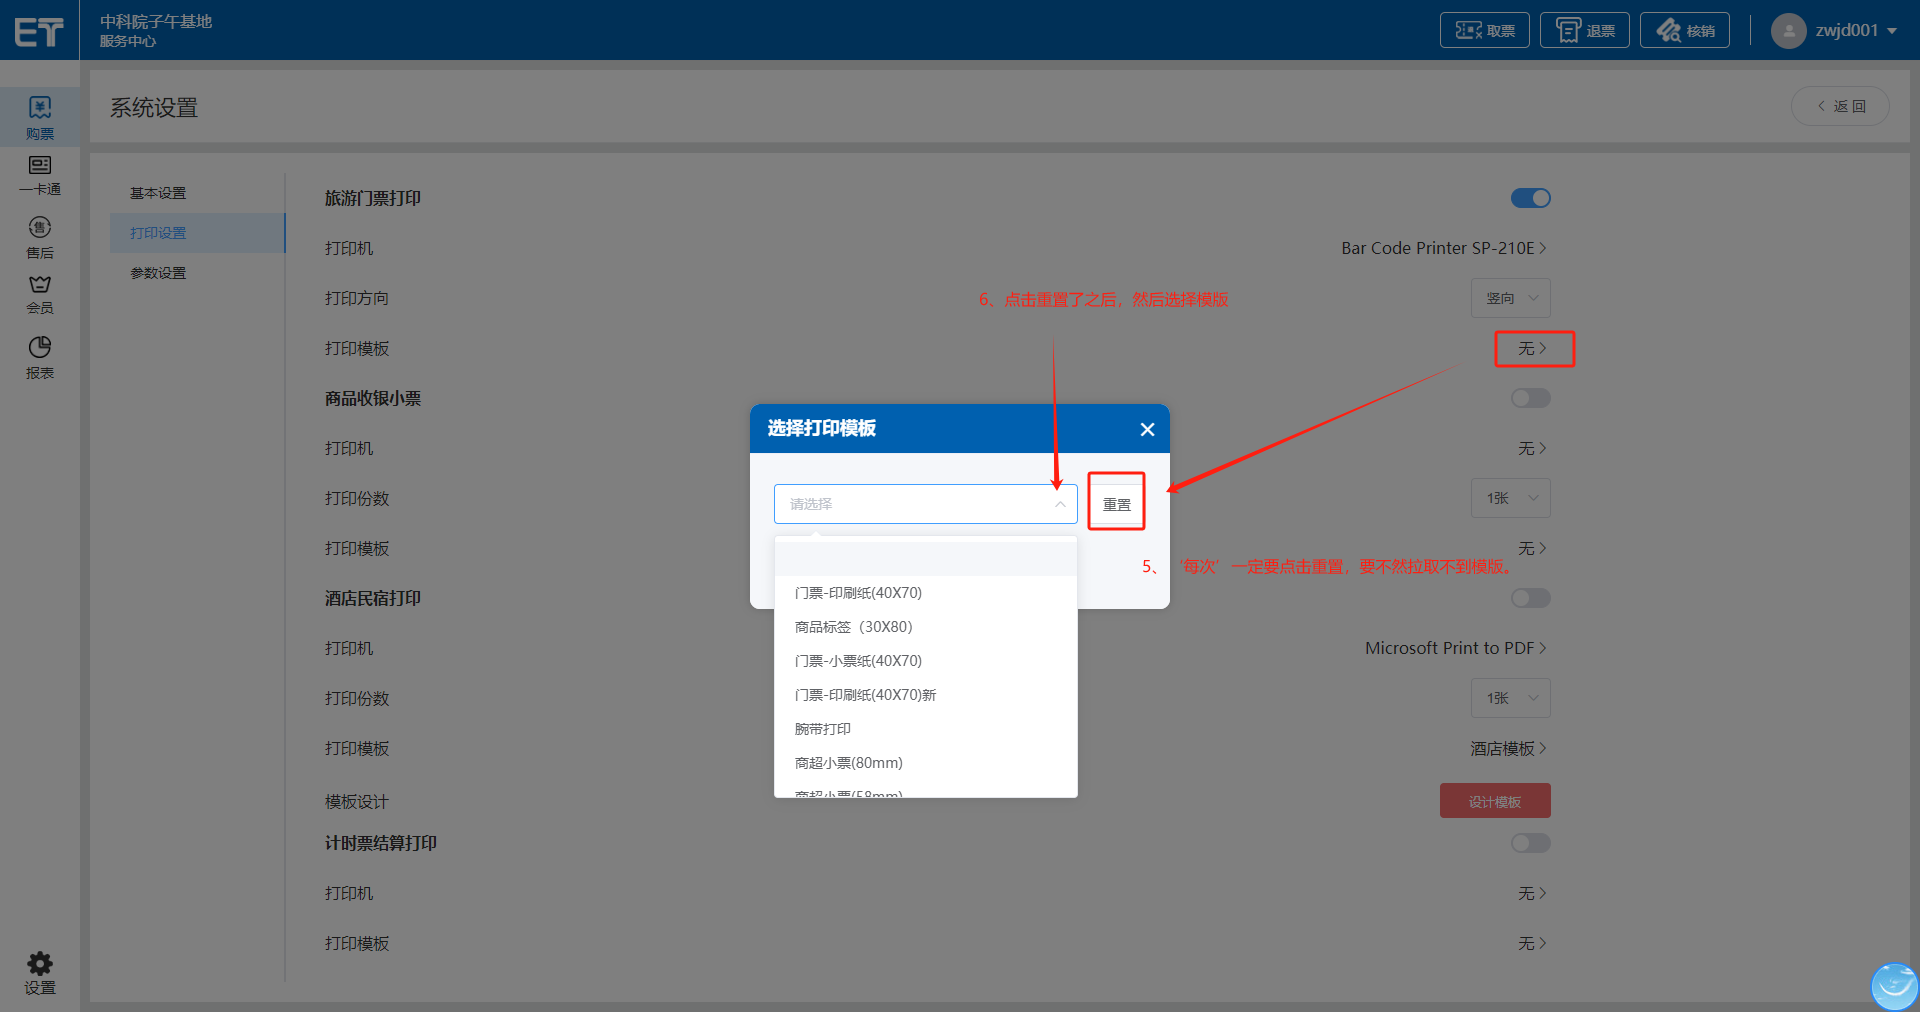Open the 一卡通 card sidebar icon
The height and width of the screenshot is (1012, 1920).
coord(40,175)
